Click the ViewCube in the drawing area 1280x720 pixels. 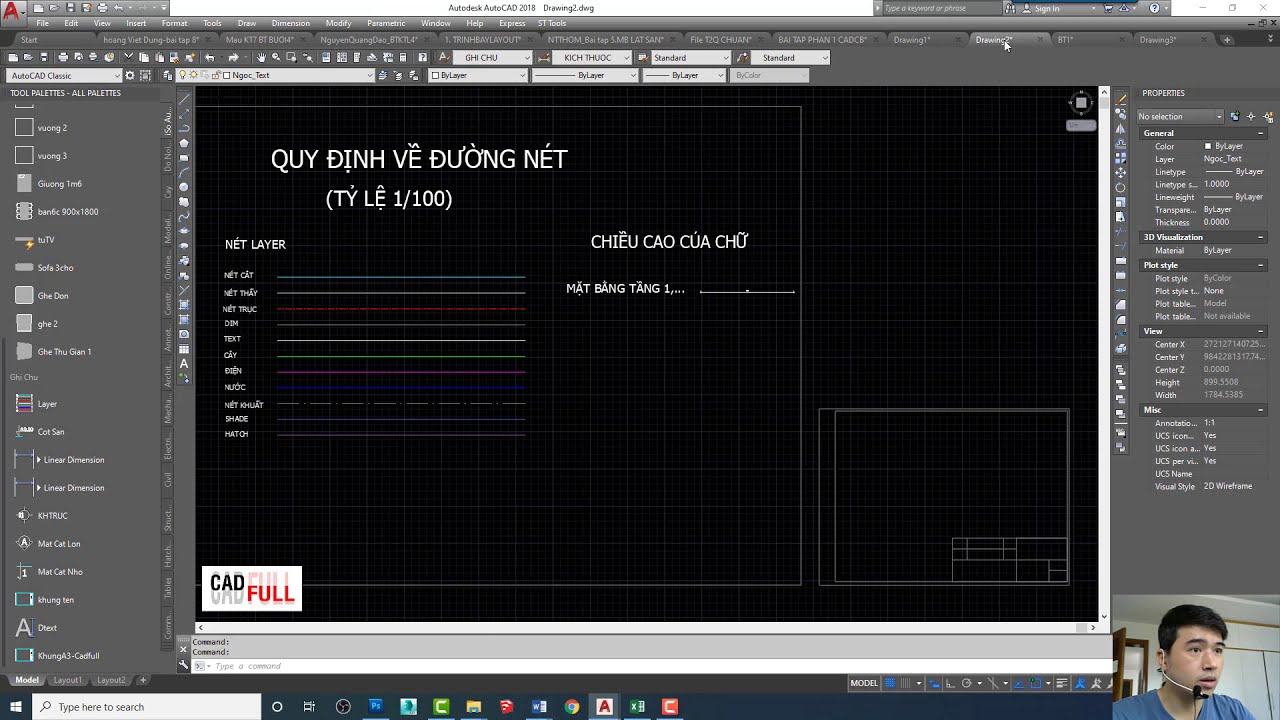[x=1081, y=103]
